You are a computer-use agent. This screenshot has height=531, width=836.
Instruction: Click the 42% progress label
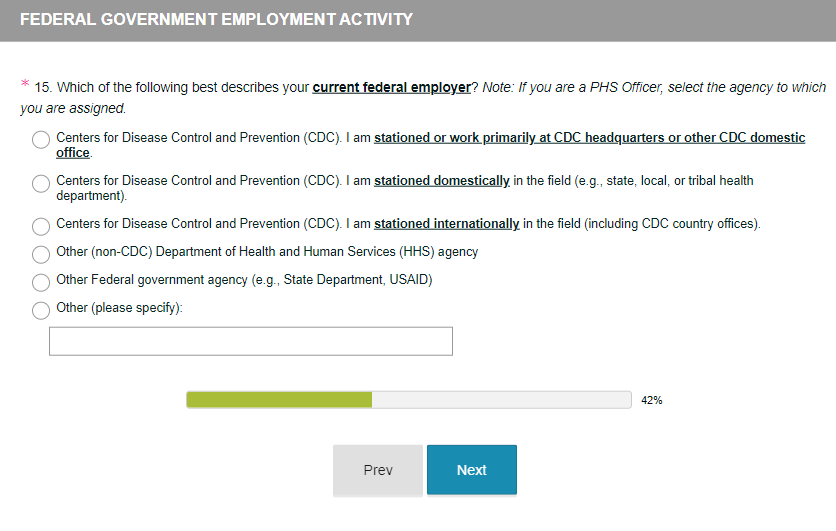coord(652,400)
